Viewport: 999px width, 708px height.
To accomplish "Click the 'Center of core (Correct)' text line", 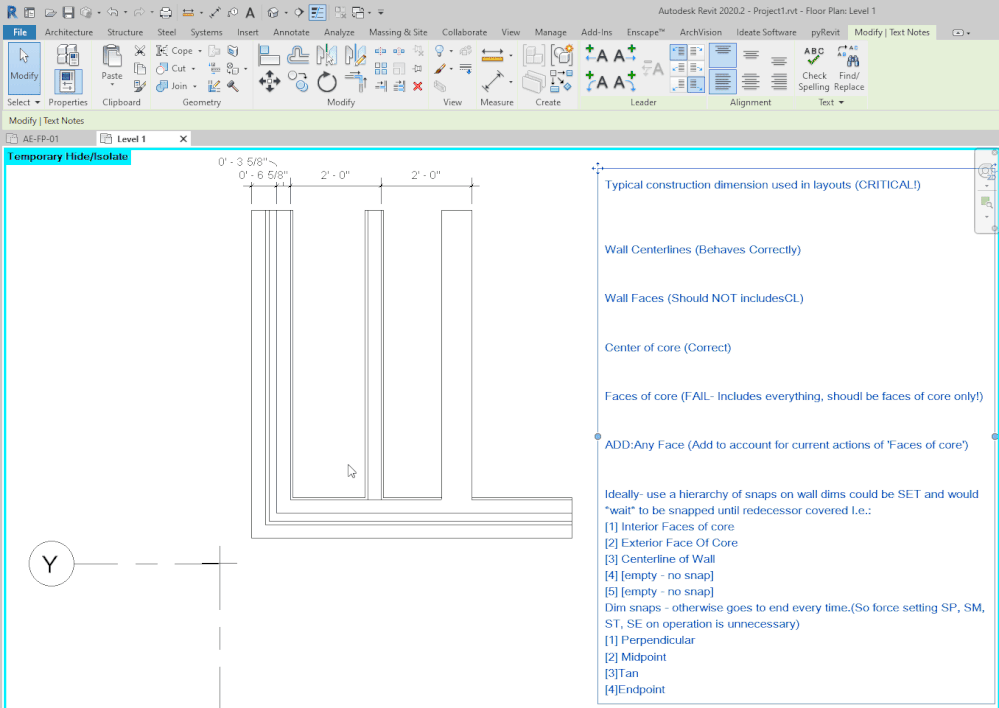I will pyautogui.click(x=668, y=347).
